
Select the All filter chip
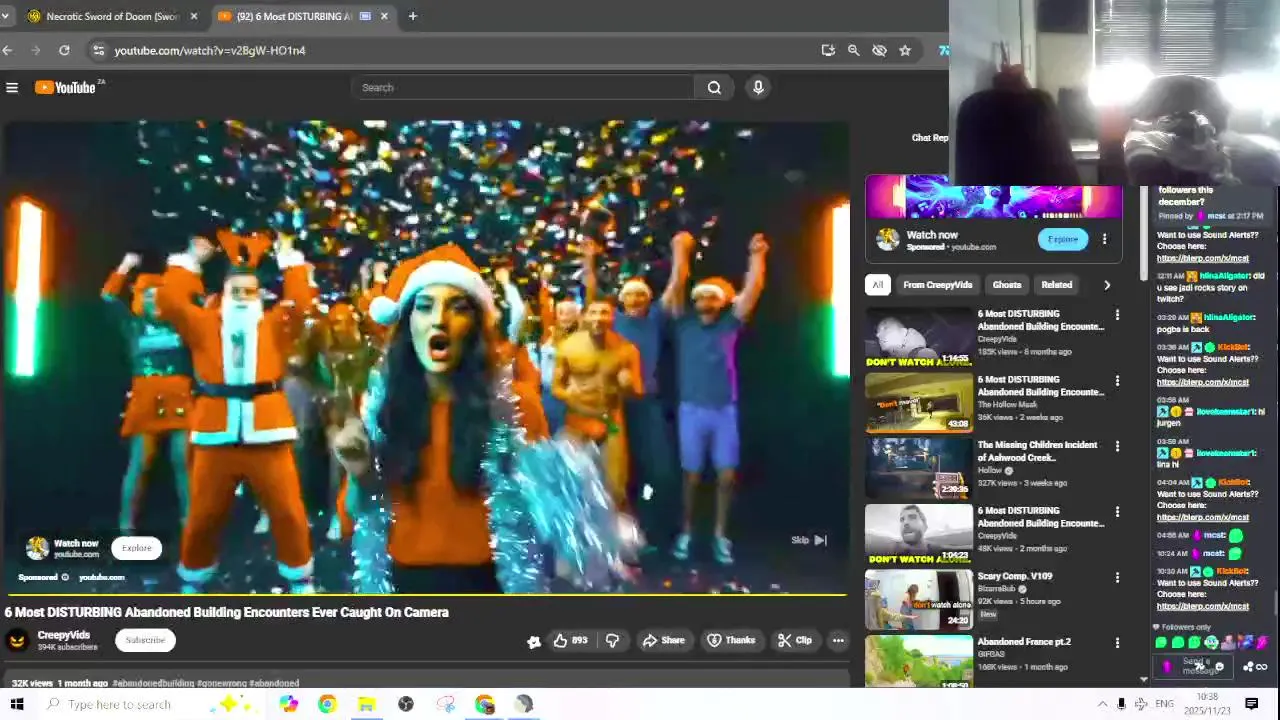(877, 285)
